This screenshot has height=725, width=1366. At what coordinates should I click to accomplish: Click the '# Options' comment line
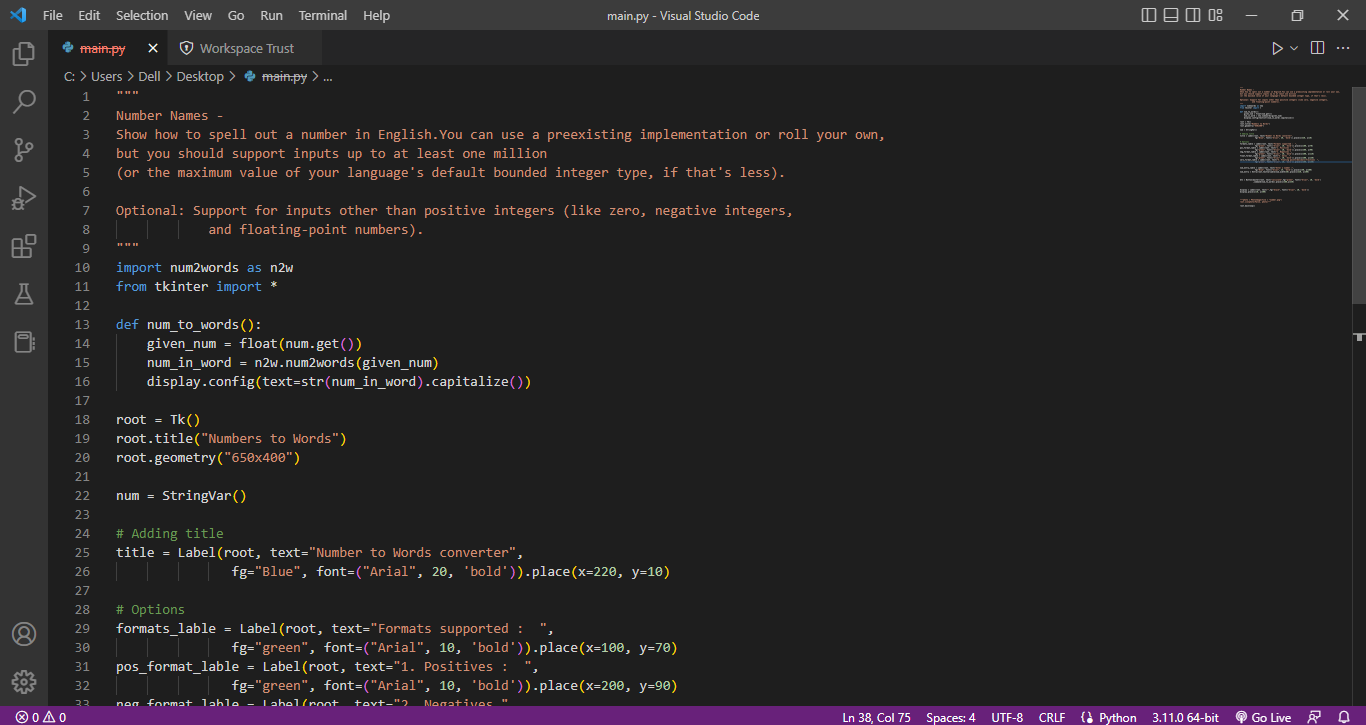tap(150, 610)
